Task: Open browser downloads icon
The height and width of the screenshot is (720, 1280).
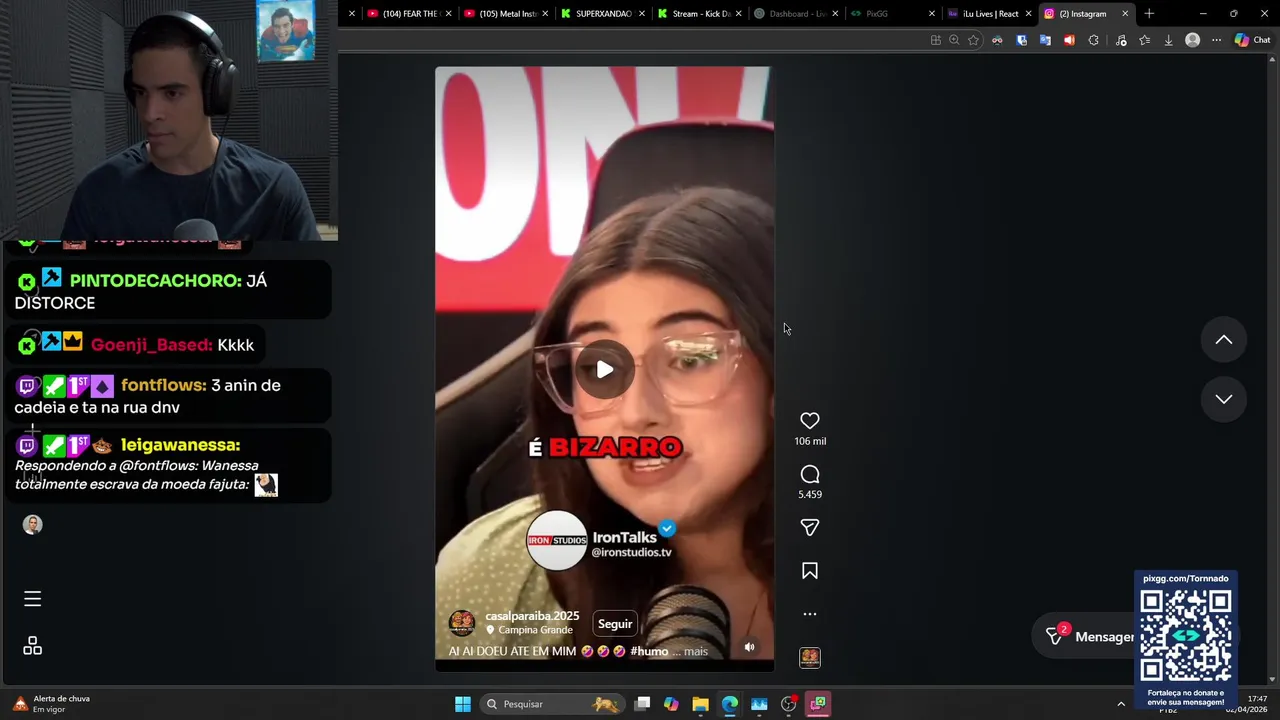Action: (x=1168, y=40)
